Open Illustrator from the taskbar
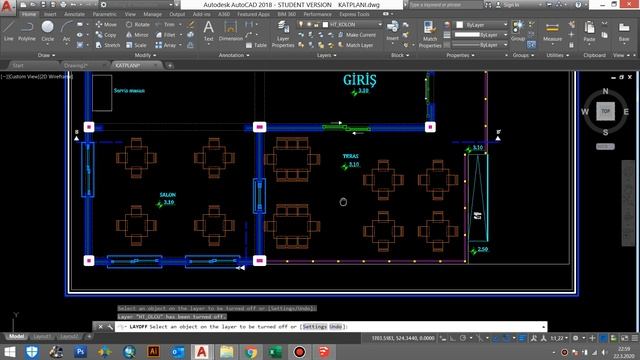This screenshot has width=640, height=360. click(x=153, y=351)
